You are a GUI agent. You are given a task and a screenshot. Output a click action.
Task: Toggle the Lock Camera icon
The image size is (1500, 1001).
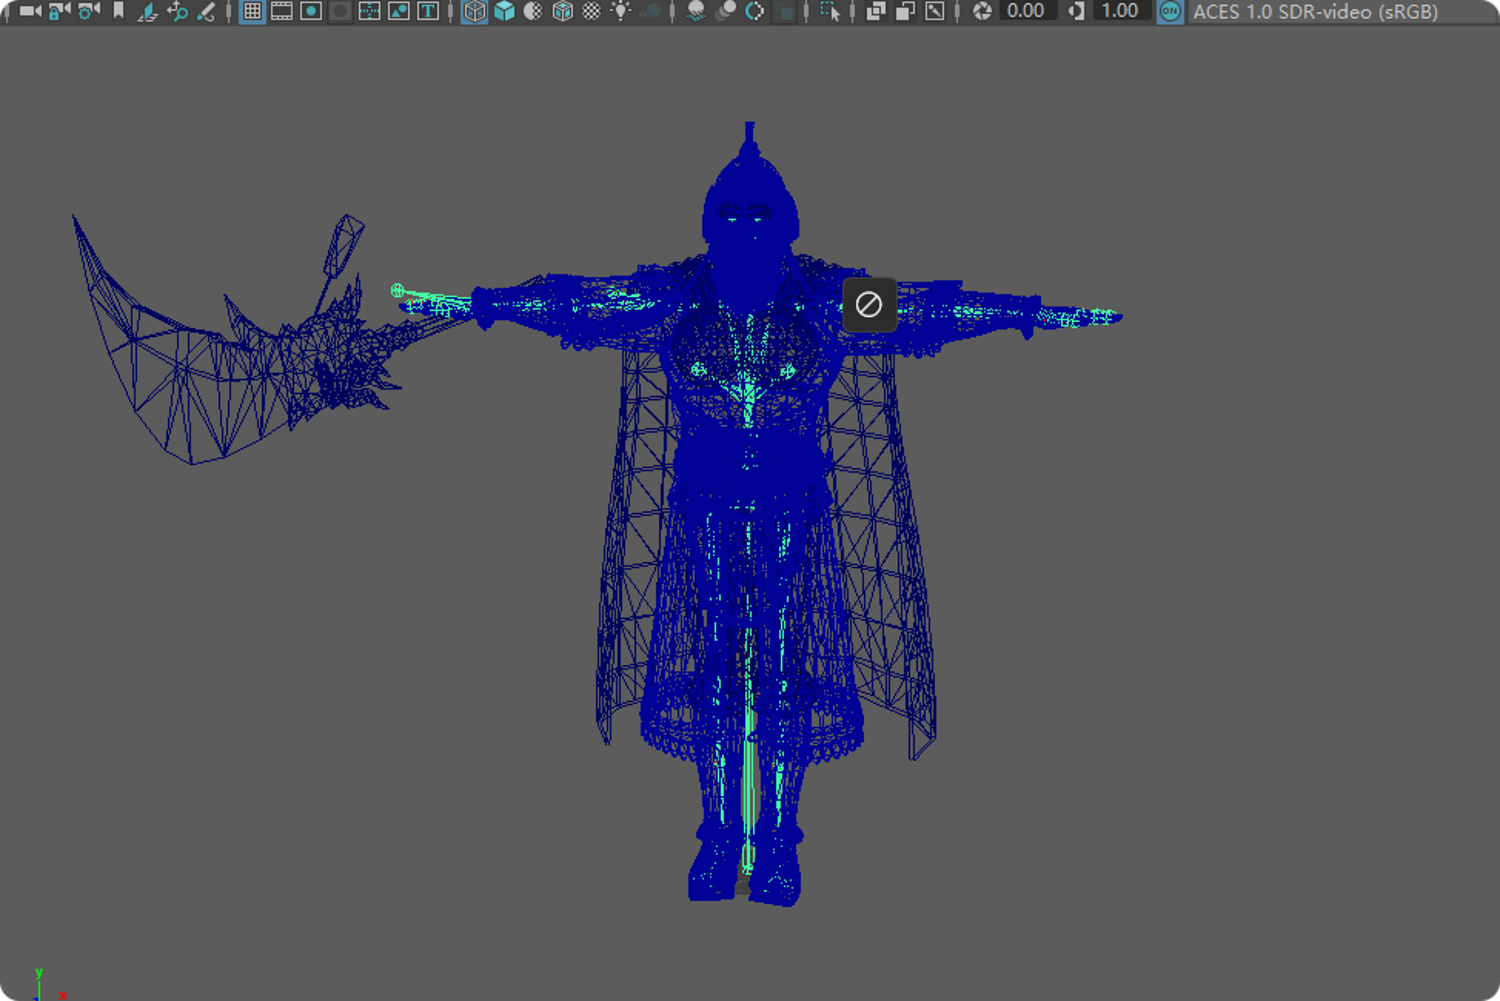[x=60, y=11]
